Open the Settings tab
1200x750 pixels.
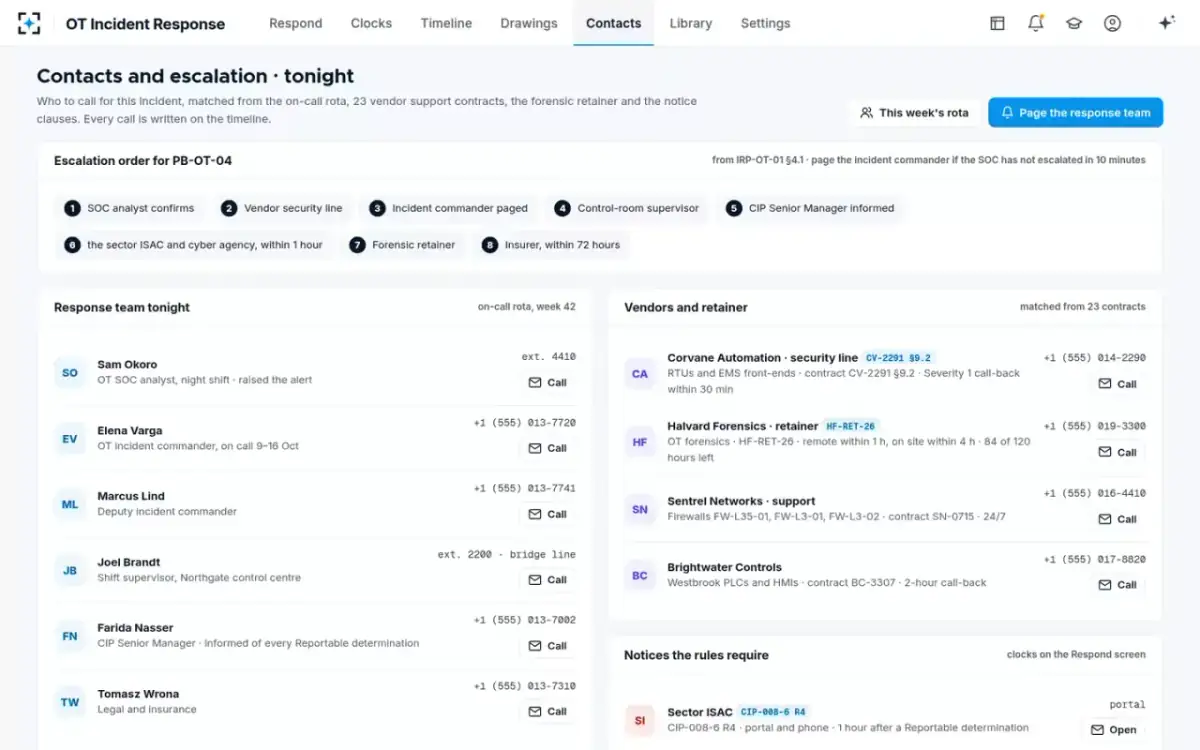tap(765, 23)
